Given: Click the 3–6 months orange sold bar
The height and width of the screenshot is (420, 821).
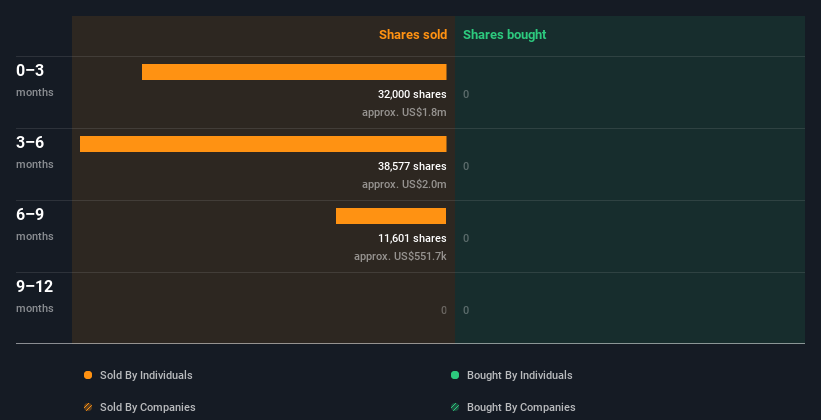Looking at the screenshot, I should click(x=263, y=144).
